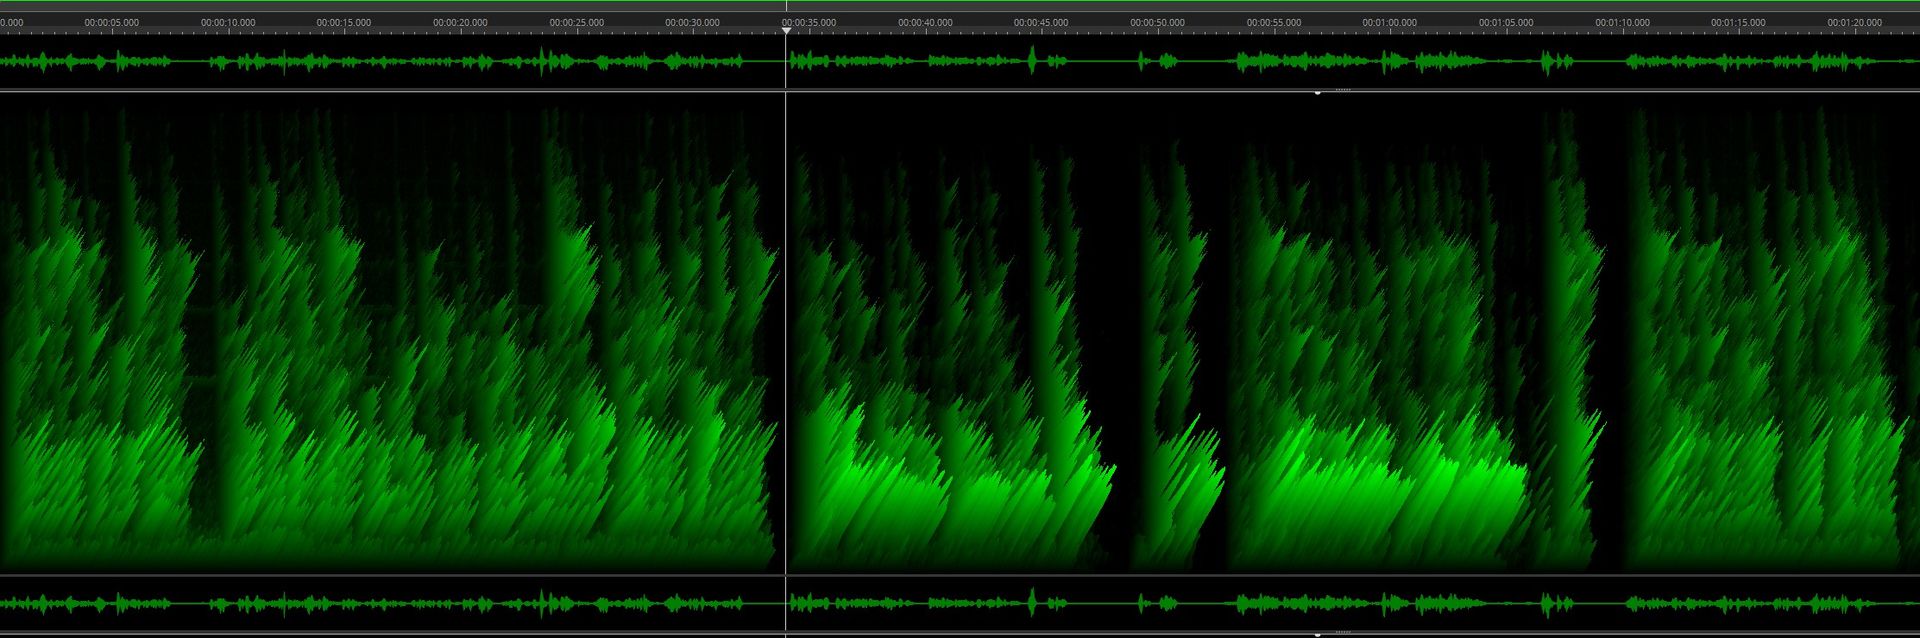Jump to 00:00:10.000 on the time ruler

click(227, 22)
